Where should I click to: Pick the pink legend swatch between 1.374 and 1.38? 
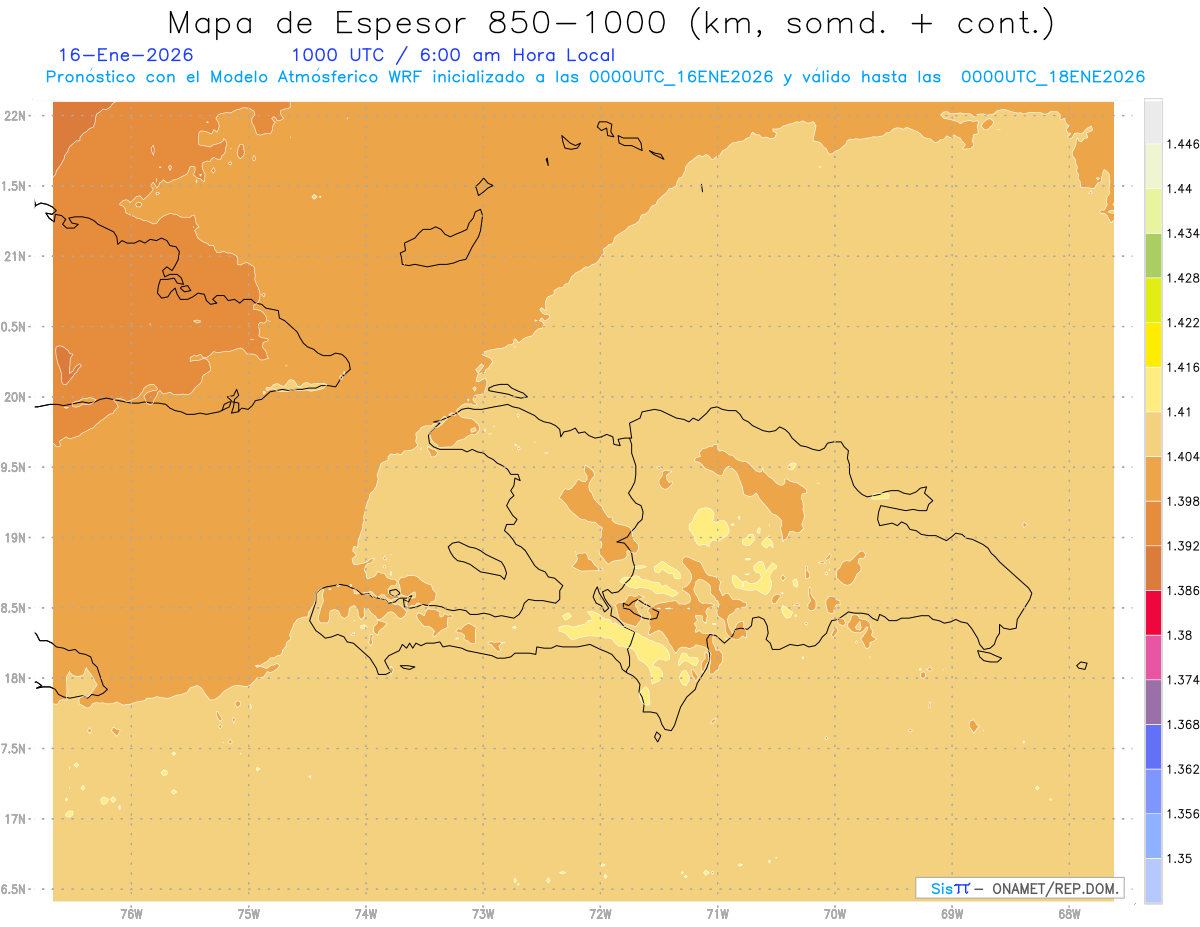tap(1153, 657)
